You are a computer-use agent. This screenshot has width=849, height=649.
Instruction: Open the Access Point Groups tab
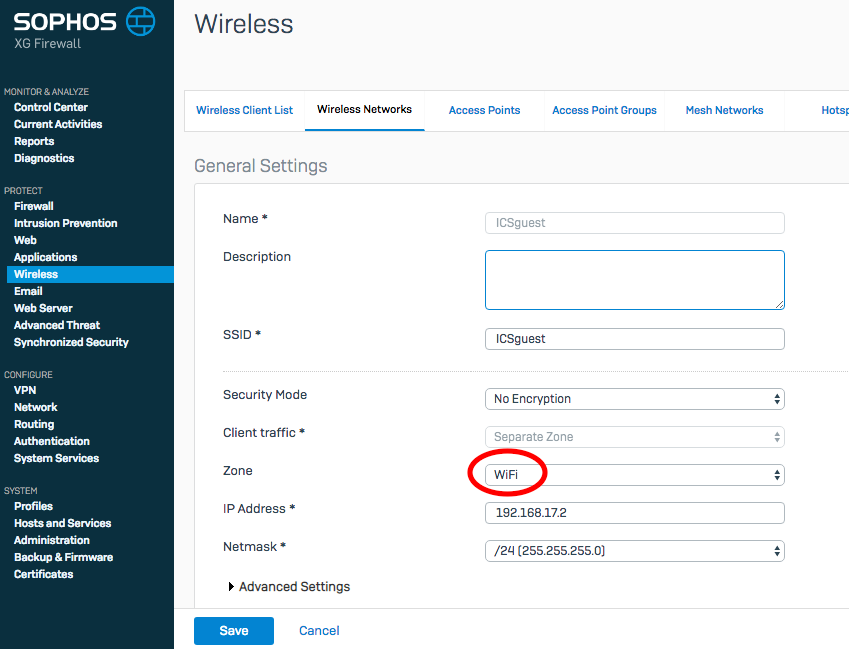(x=604, y=110)
